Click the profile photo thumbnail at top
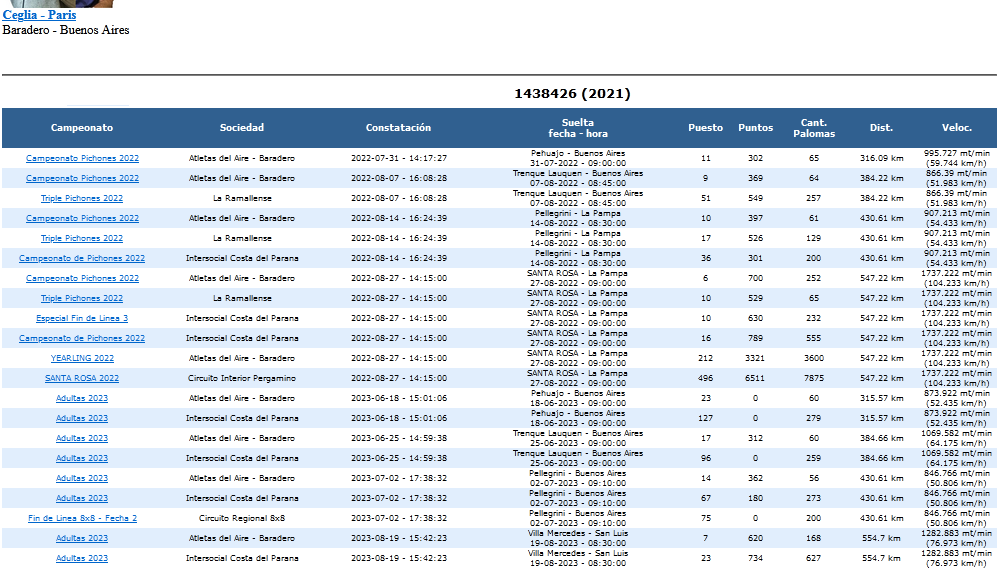The height and width of the screenshot is (578, 1002). click(x=62, y=3)
